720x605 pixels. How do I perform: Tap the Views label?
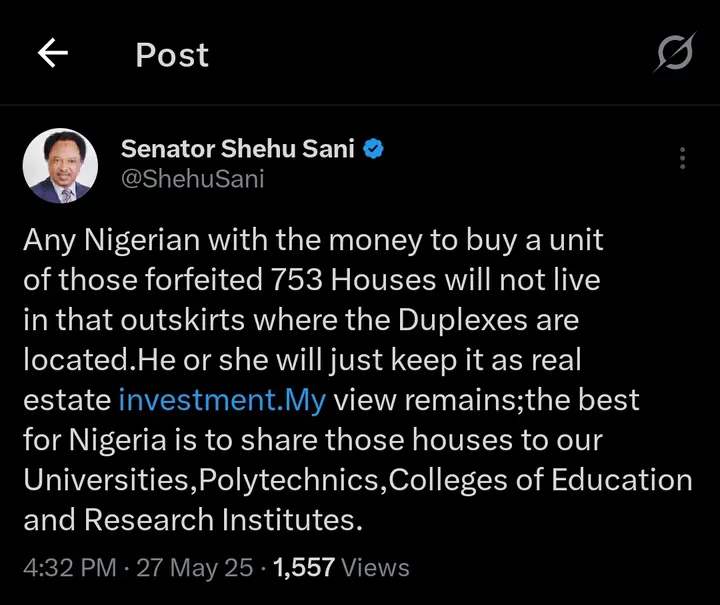click(375, 568)
